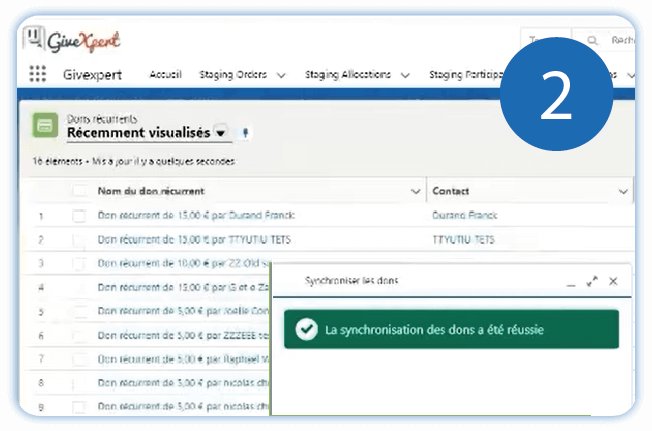This screenshot has height=431, width=652.
Task: Click the synchronisation réussie success banner
Action: coord(451,329)
